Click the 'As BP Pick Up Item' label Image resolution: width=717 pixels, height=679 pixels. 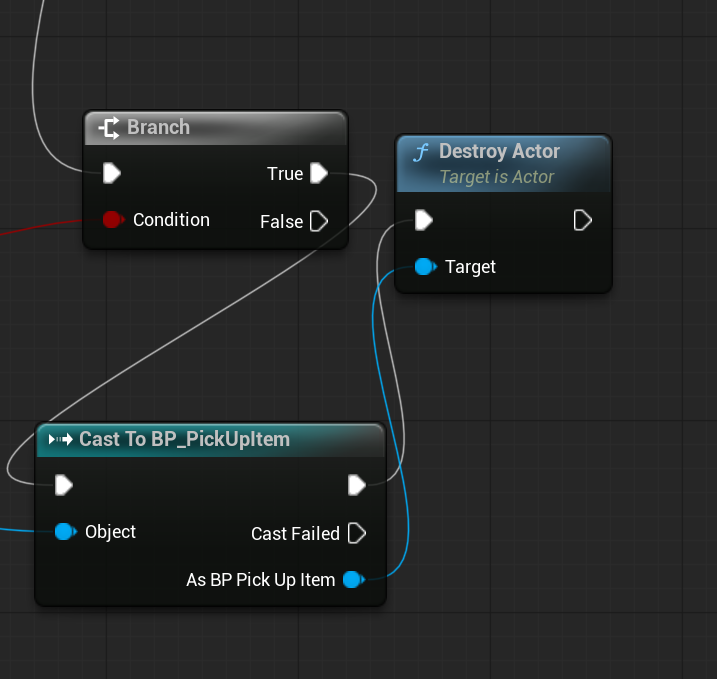[x=261, y=580]
